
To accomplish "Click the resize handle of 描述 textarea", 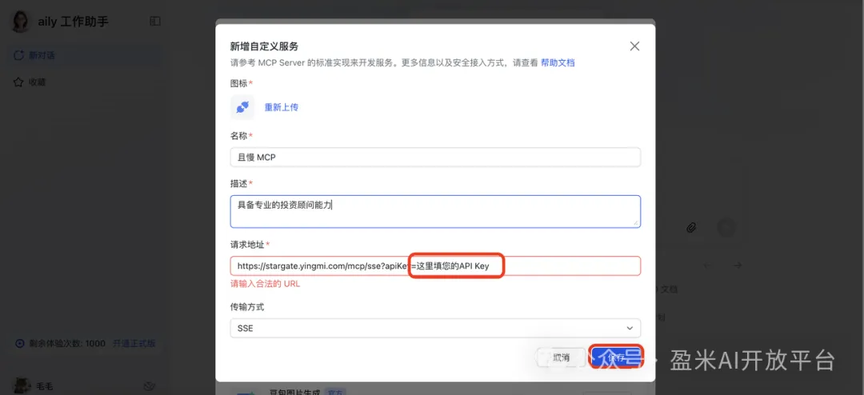I will tap(636, 223).
